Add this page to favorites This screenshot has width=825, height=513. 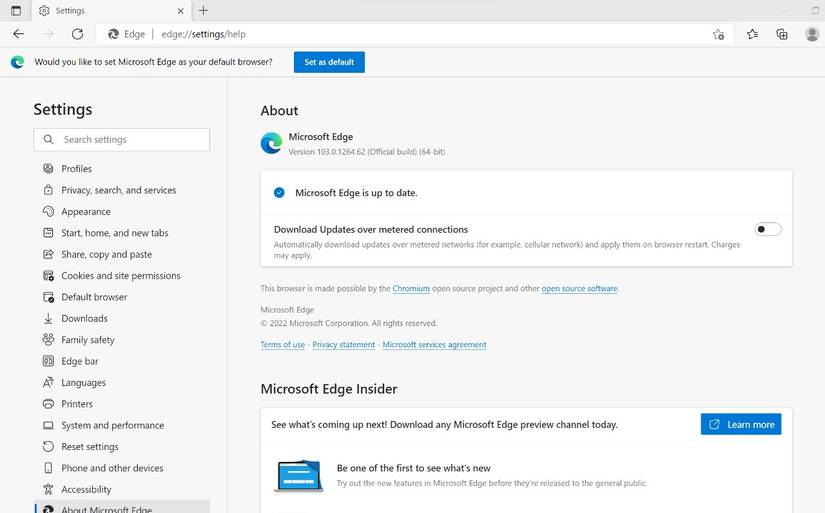tap(718, 34)
